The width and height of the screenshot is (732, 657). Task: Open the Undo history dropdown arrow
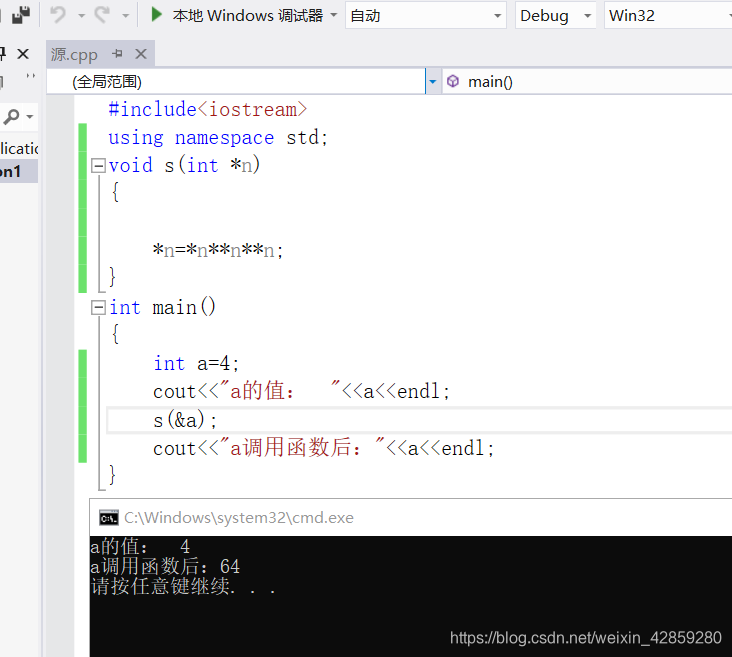[82, 16]
